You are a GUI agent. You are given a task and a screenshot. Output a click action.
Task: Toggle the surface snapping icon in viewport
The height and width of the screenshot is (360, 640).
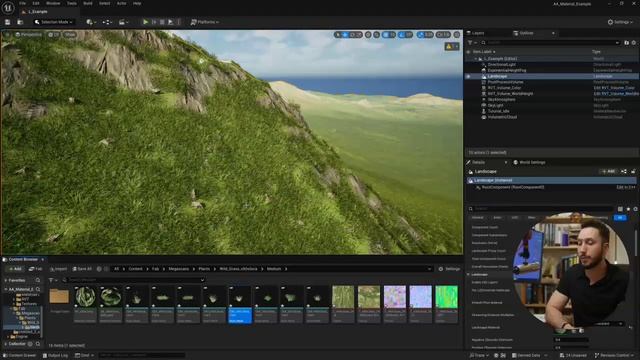click(376, 35)
